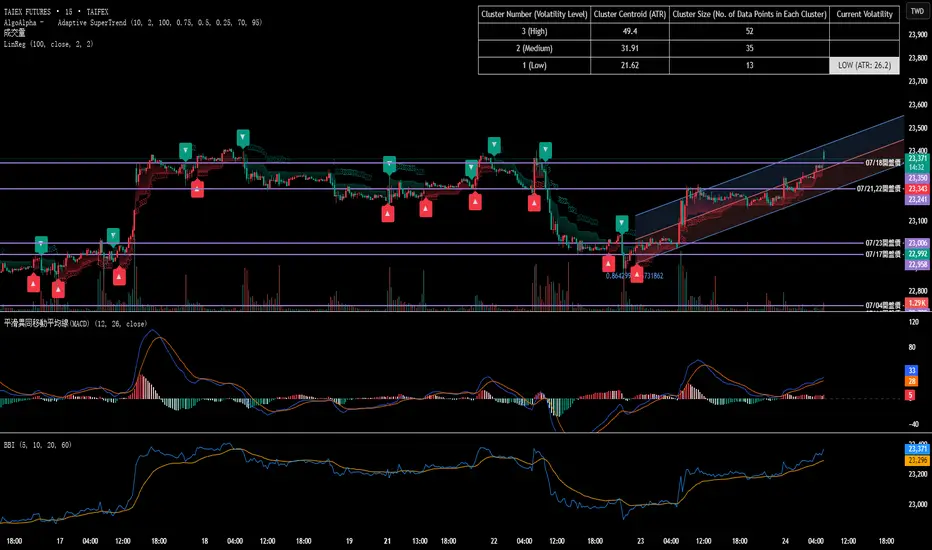This screenshot has width=932, height=550.
Task: Select the 07/18開盤價 horizontal line label
Action: tap(881, 162)
